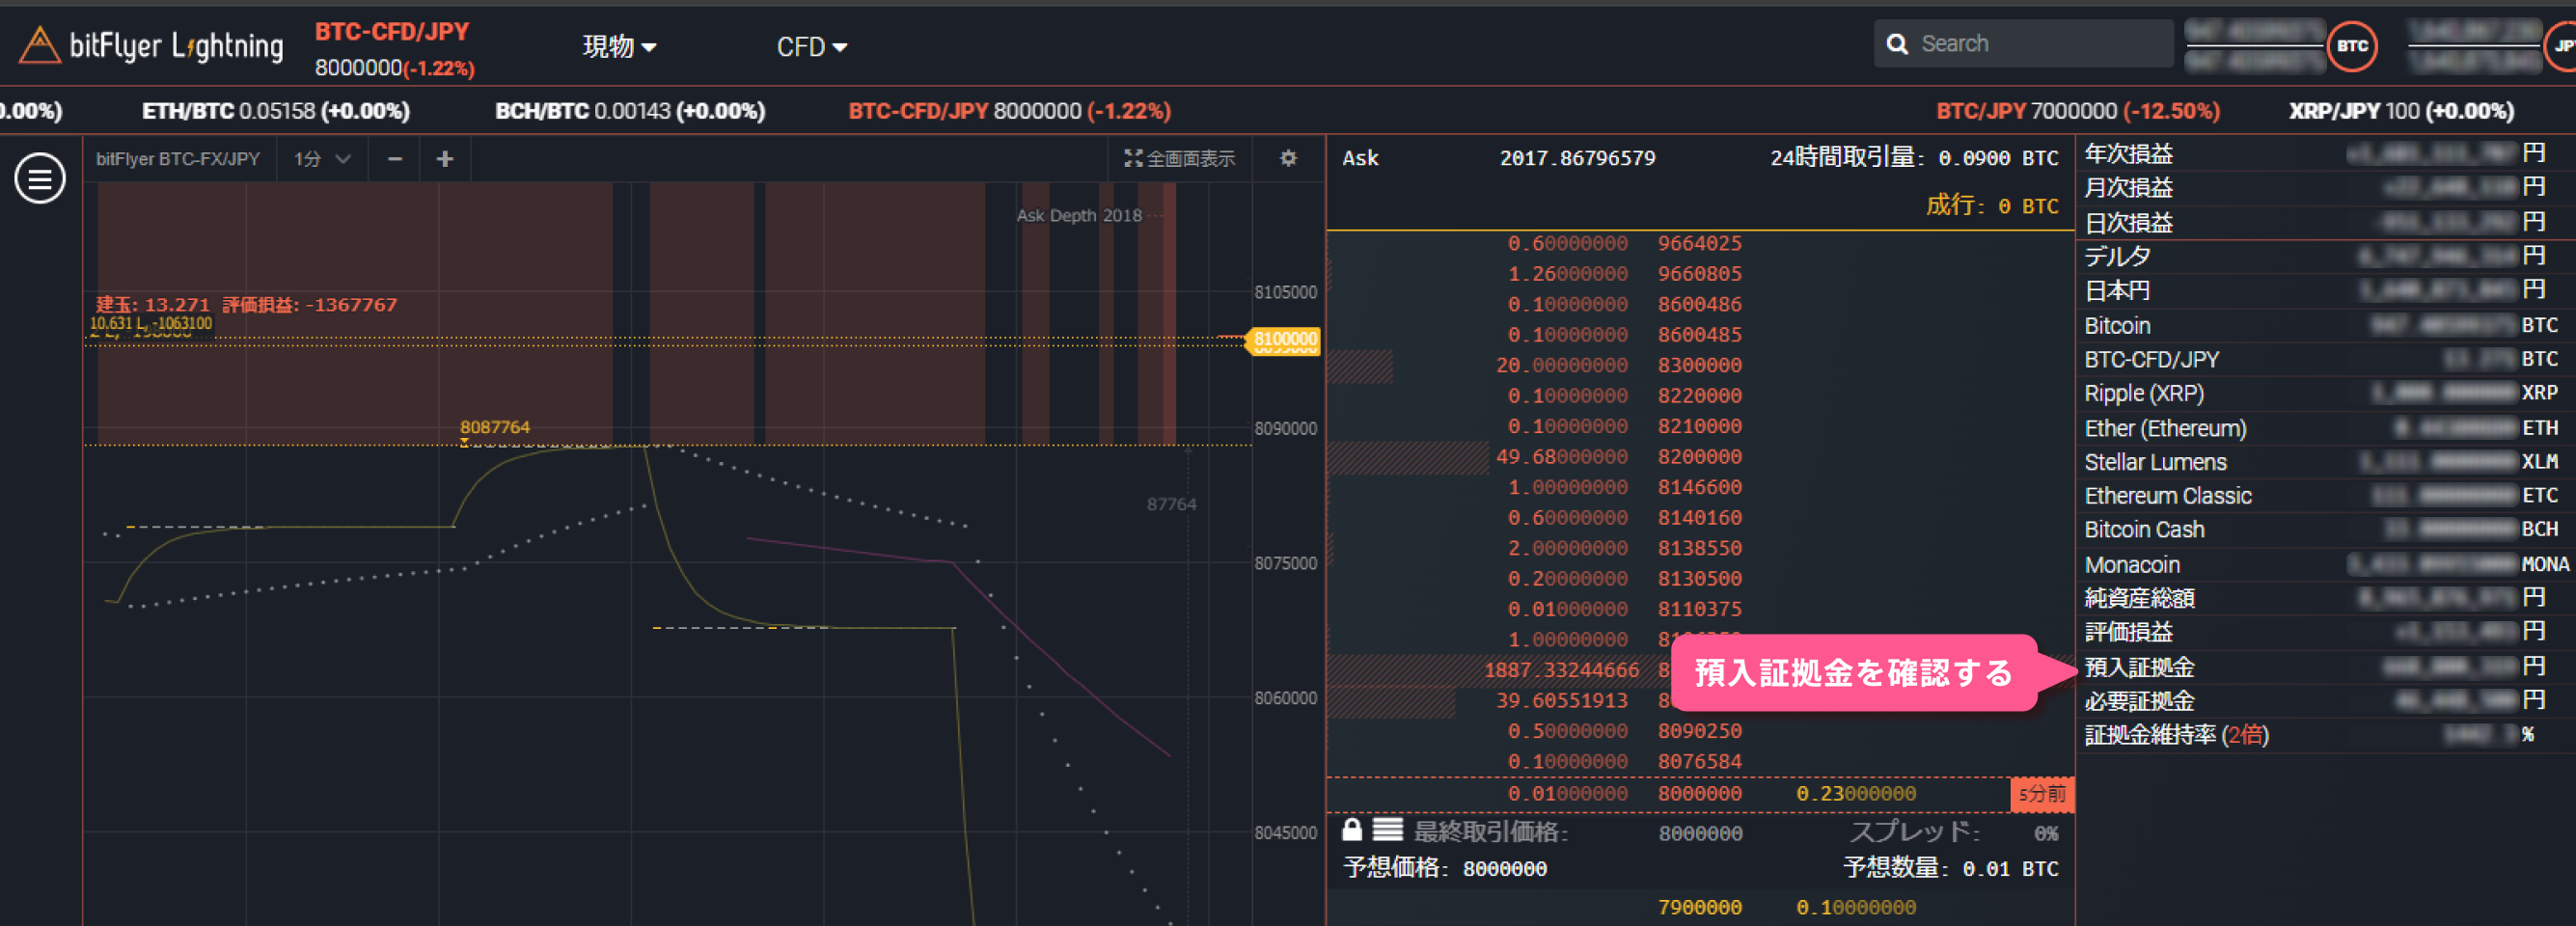Click BCH/BTC ticker in ticker bar

(630, 111)
